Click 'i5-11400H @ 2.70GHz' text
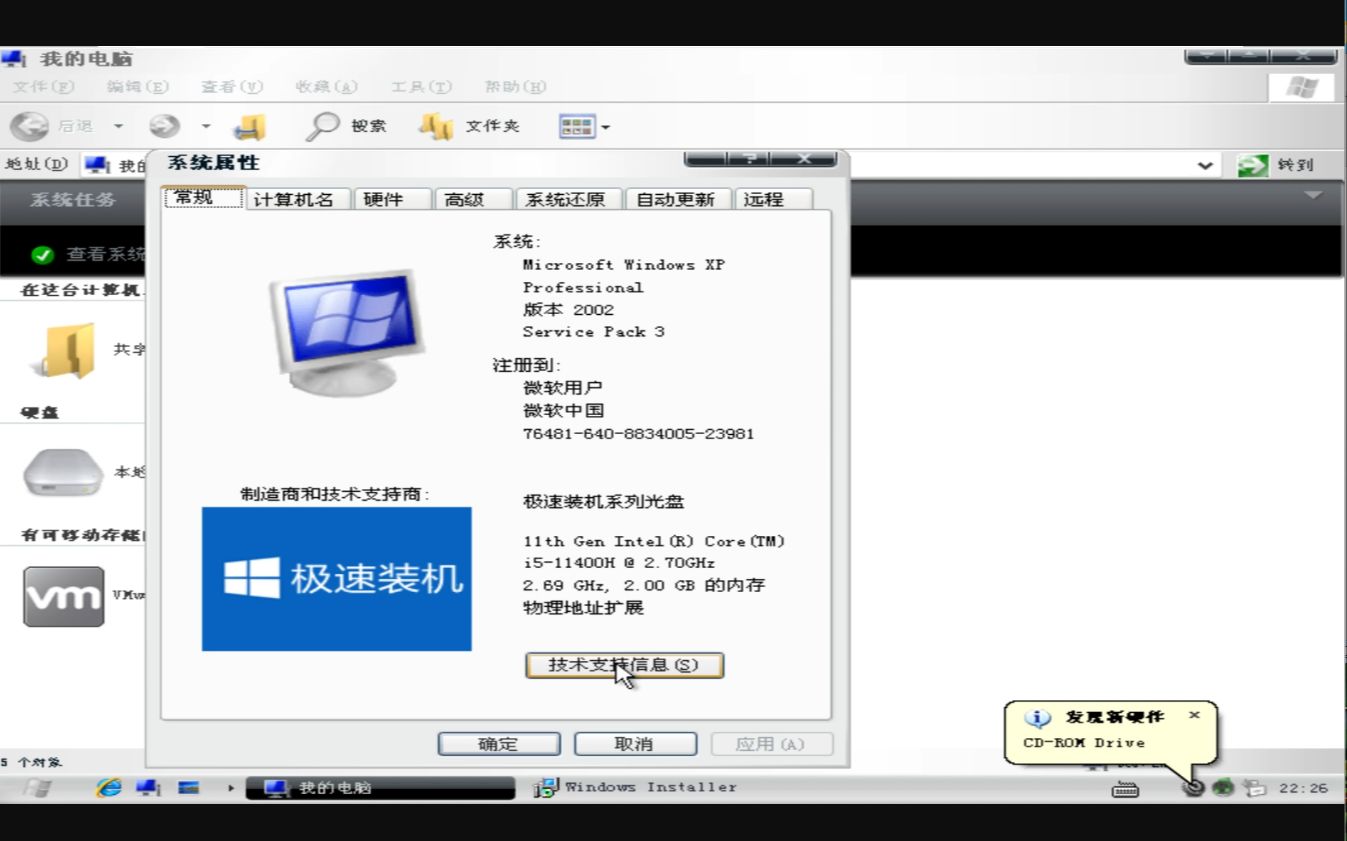The height and width of the screenshot is (841, 1347). coord(619,563)
